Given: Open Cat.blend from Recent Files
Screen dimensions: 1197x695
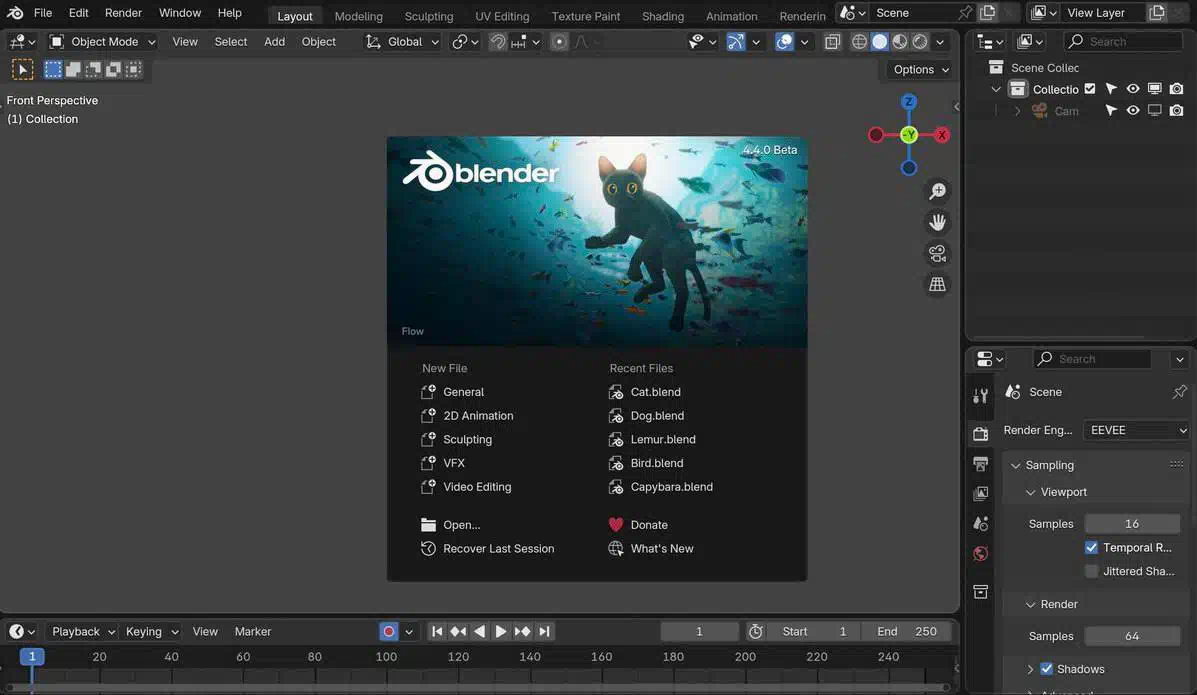Looking at the screenshot, I should (655, 392).
